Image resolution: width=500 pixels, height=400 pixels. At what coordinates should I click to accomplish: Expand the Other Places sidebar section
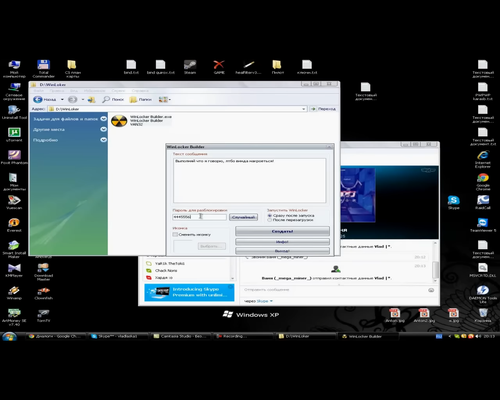point(104,129)
